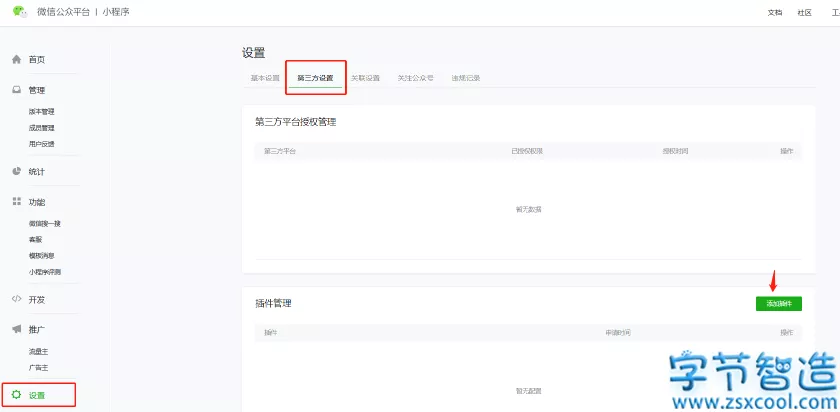Open 模板消息 under 功能
The width and height of the screenshot is (840, 412).
tap(42, 256)
